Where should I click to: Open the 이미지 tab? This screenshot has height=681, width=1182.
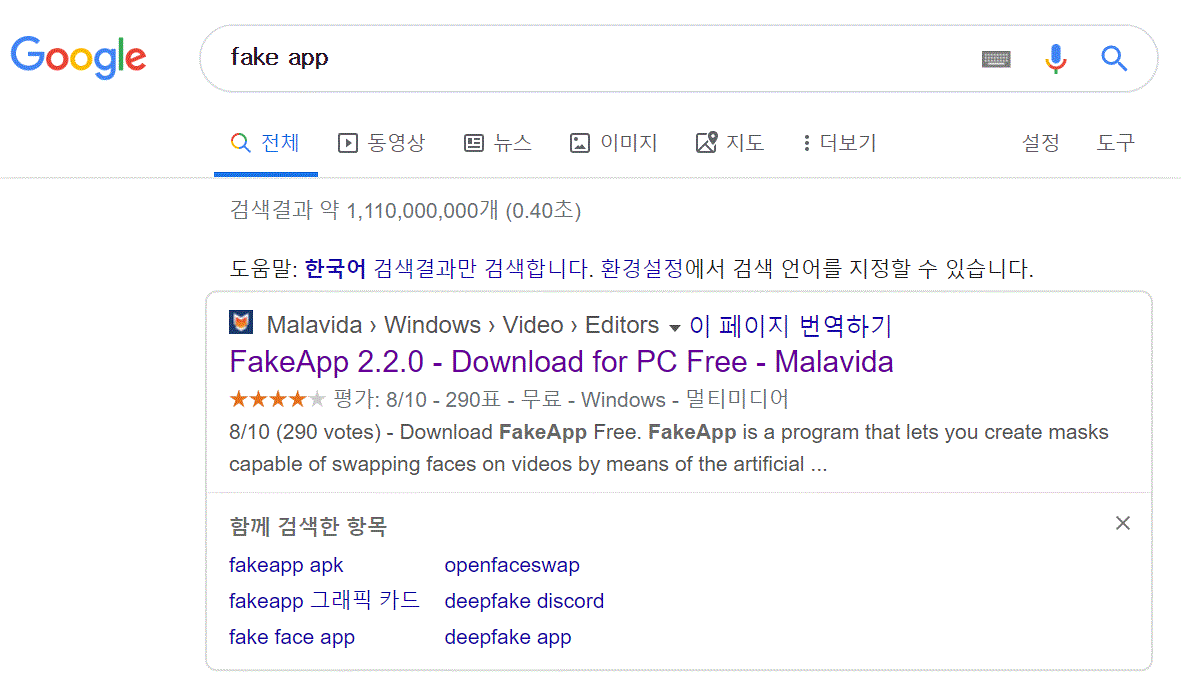[614, 143]
